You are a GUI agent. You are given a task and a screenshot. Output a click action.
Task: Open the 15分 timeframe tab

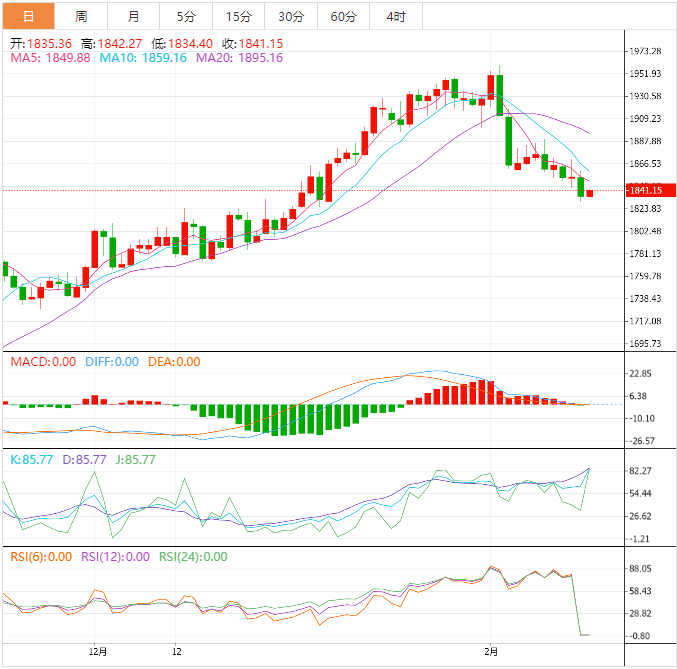[x=238, y=17]
